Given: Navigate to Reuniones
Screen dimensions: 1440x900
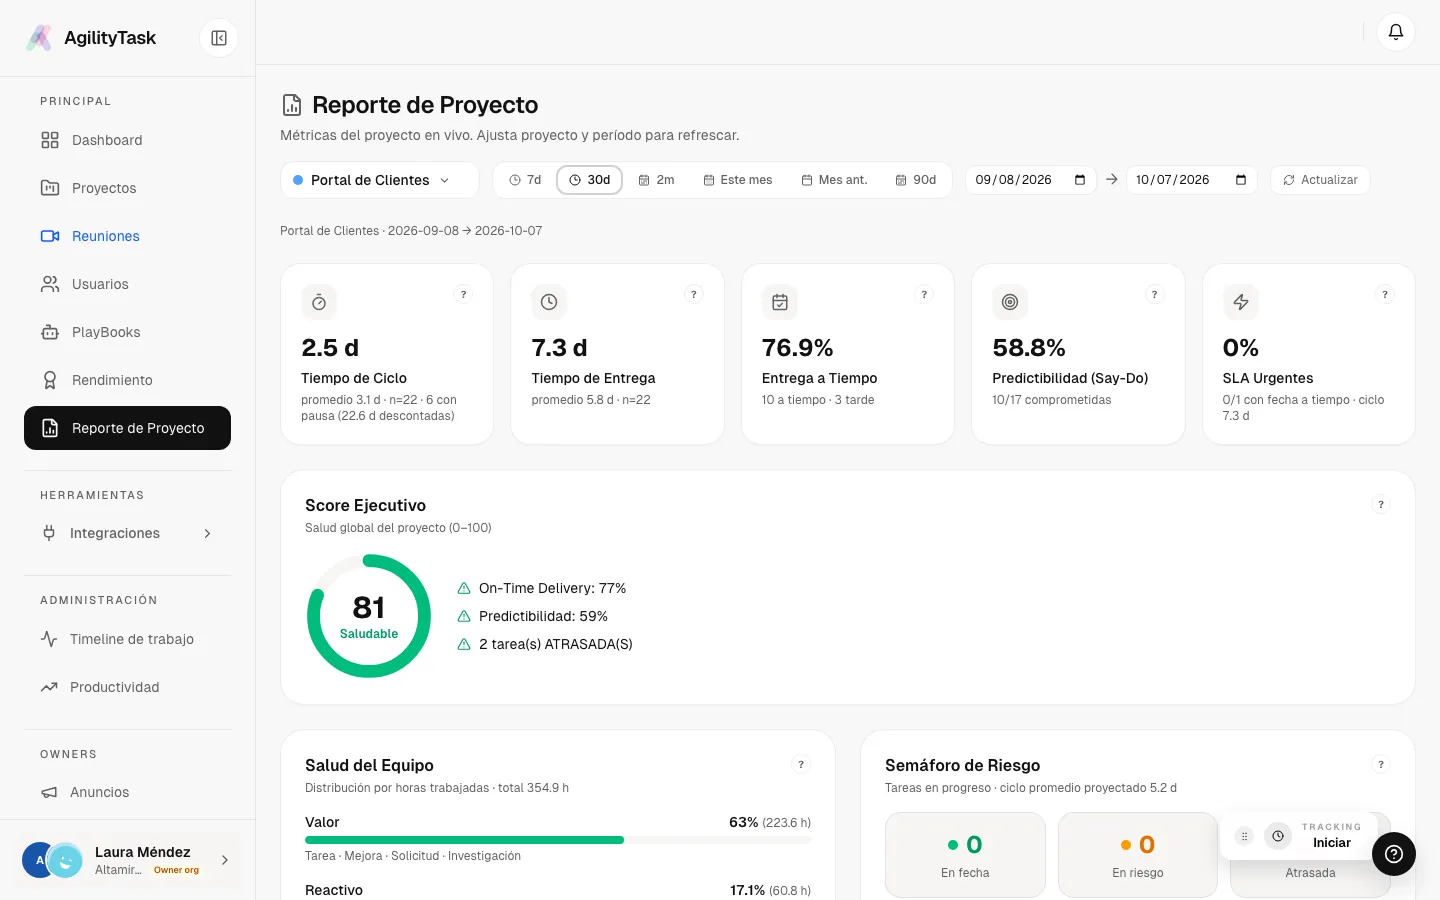Looking at the screenshot, I should coord(127,236).
